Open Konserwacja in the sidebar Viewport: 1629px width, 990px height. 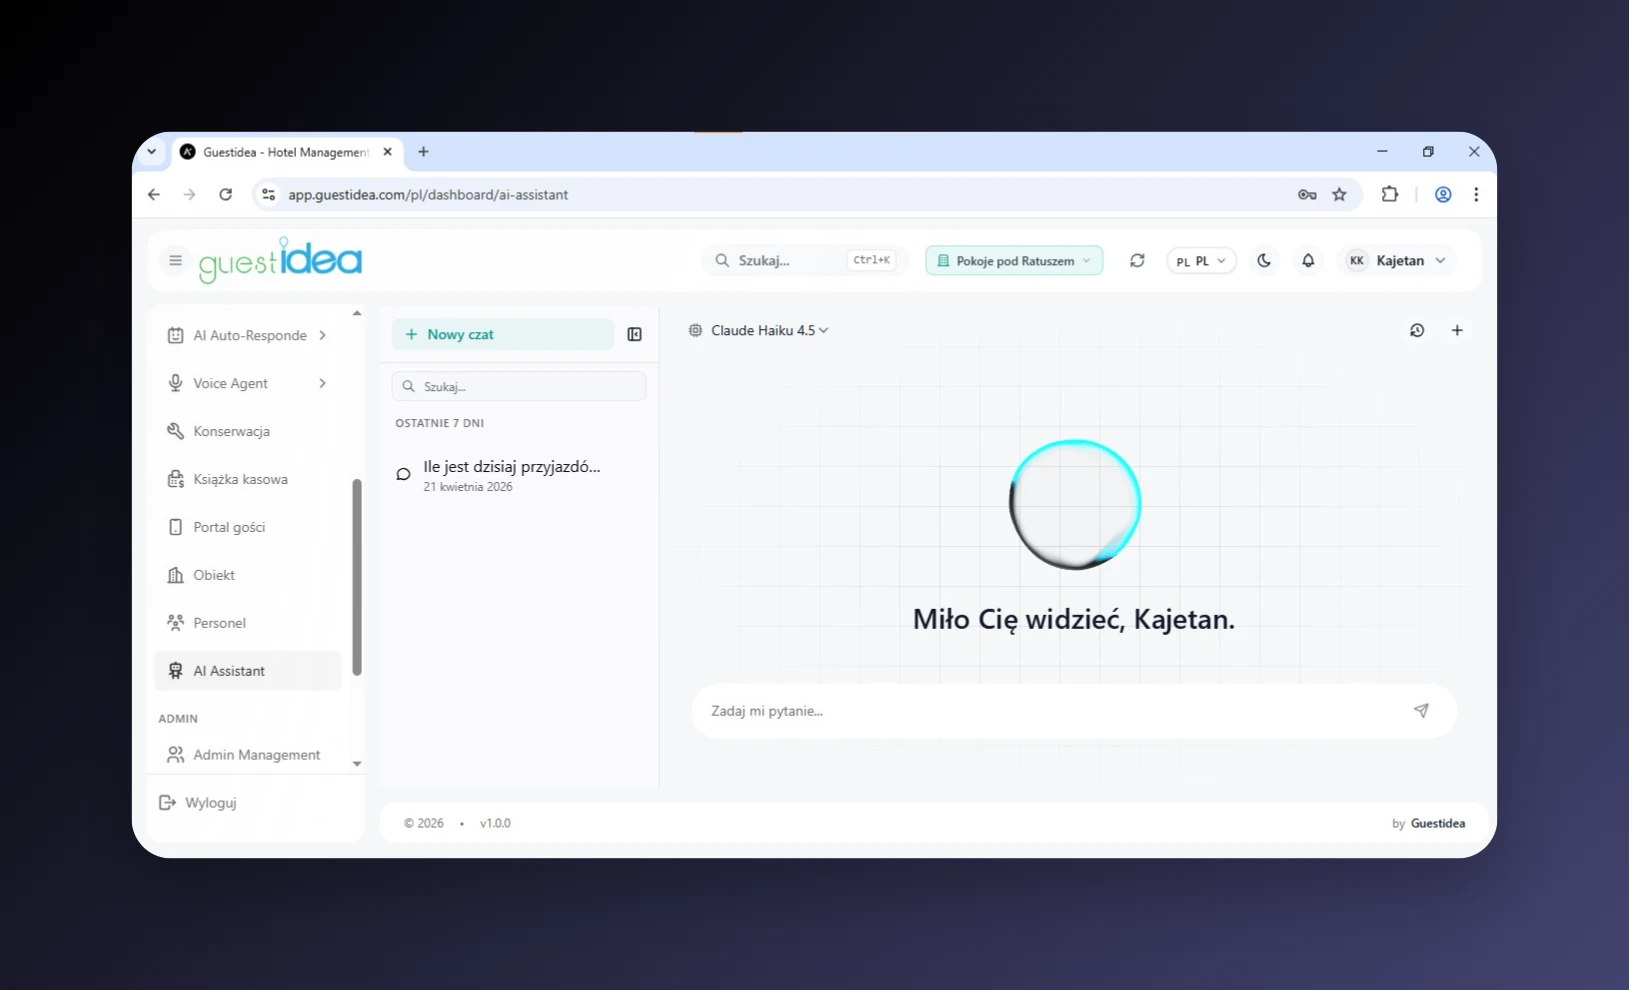[248, 432]
